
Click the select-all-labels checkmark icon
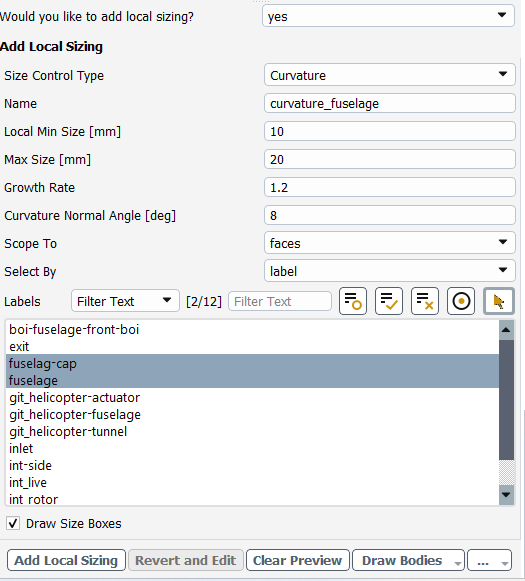(389, 301)
